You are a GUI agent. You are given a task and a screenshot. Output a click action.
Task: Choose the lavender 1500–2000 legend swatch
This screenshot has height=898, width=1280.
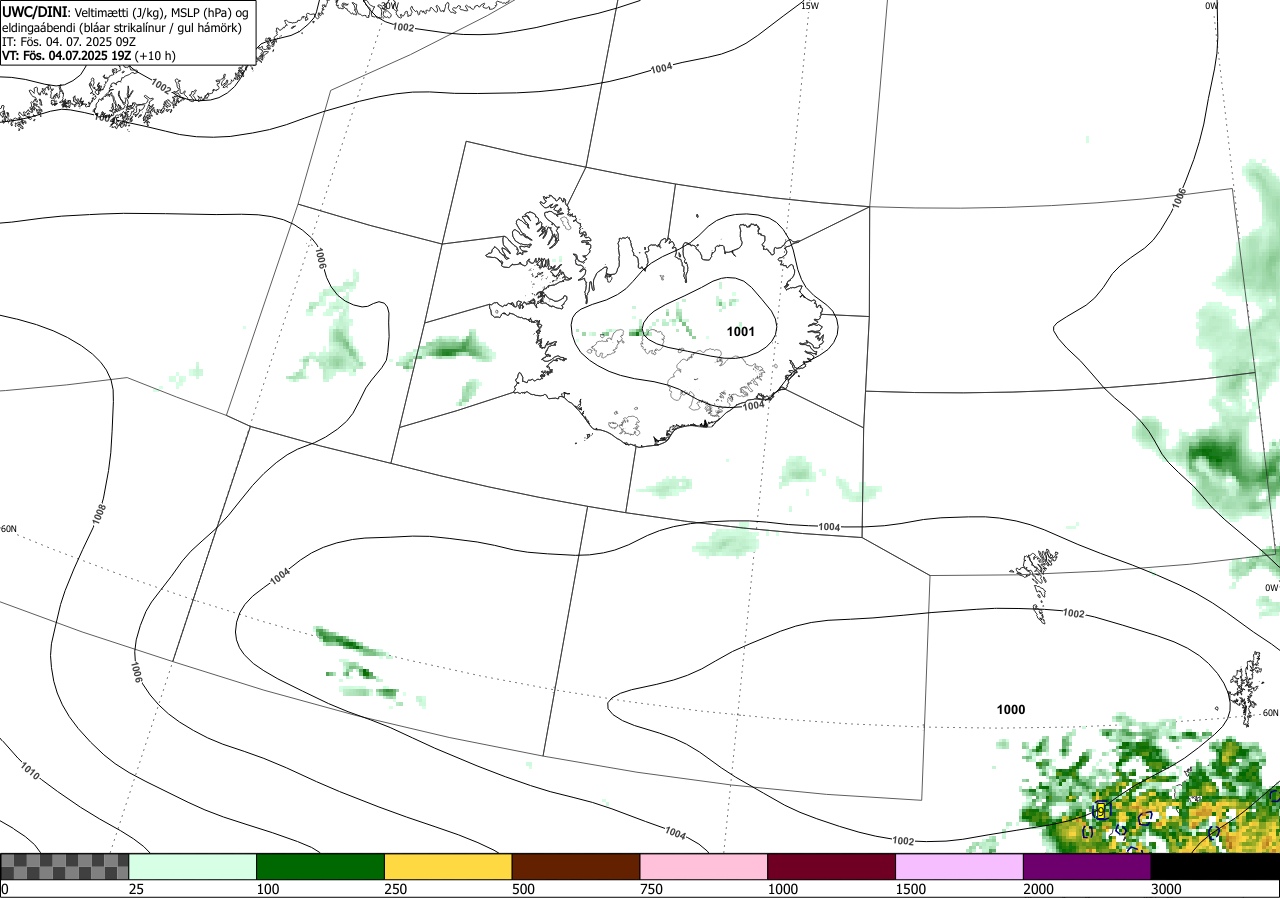coord(960,866)
